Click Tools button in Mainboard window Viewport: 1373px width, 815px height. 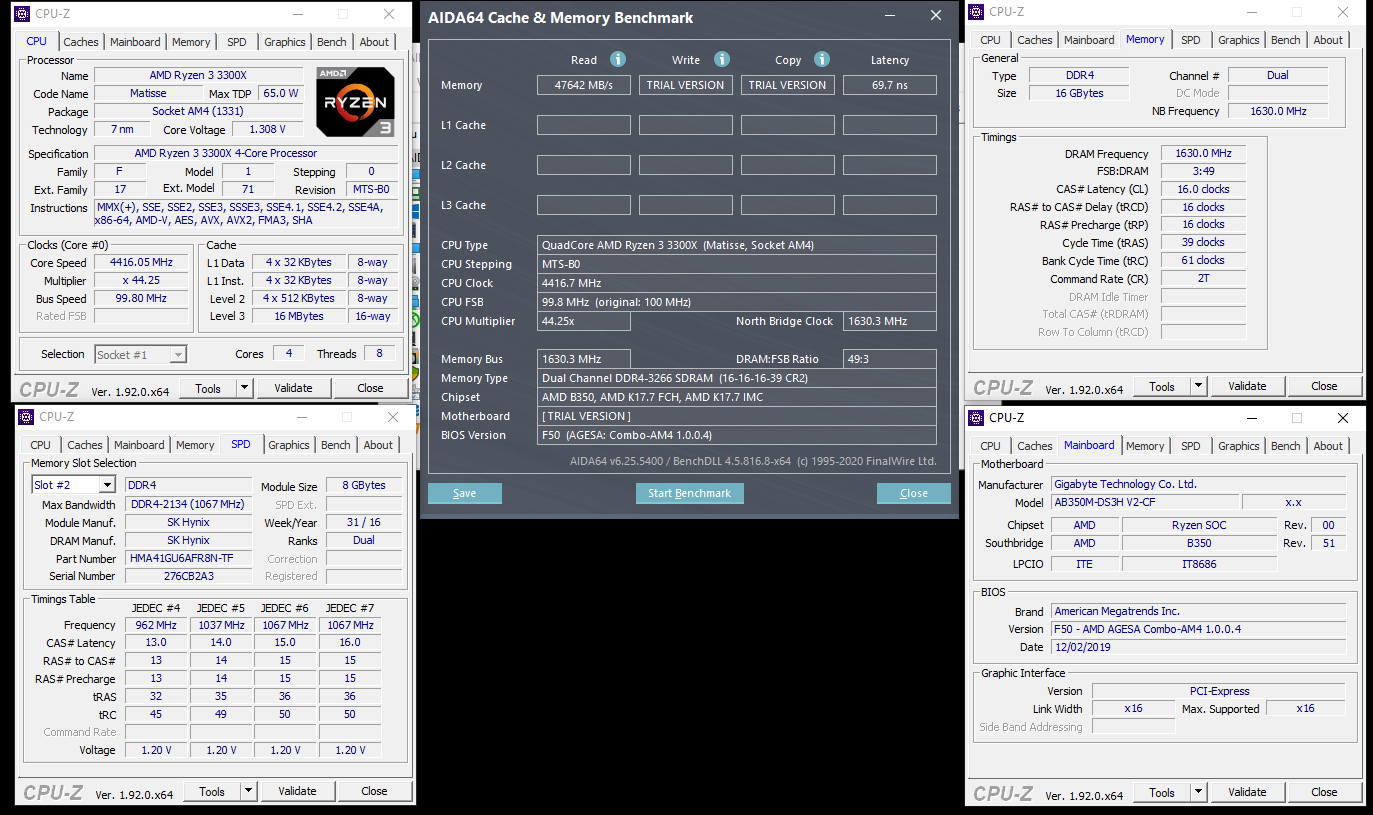1162,792
